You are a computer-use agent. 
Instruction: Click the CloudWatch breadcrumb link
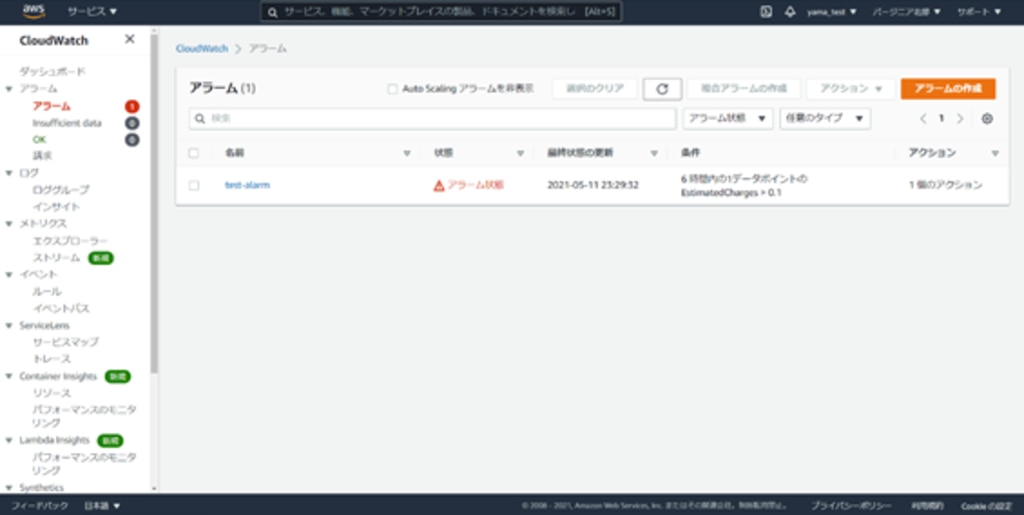tap(202, 49)
